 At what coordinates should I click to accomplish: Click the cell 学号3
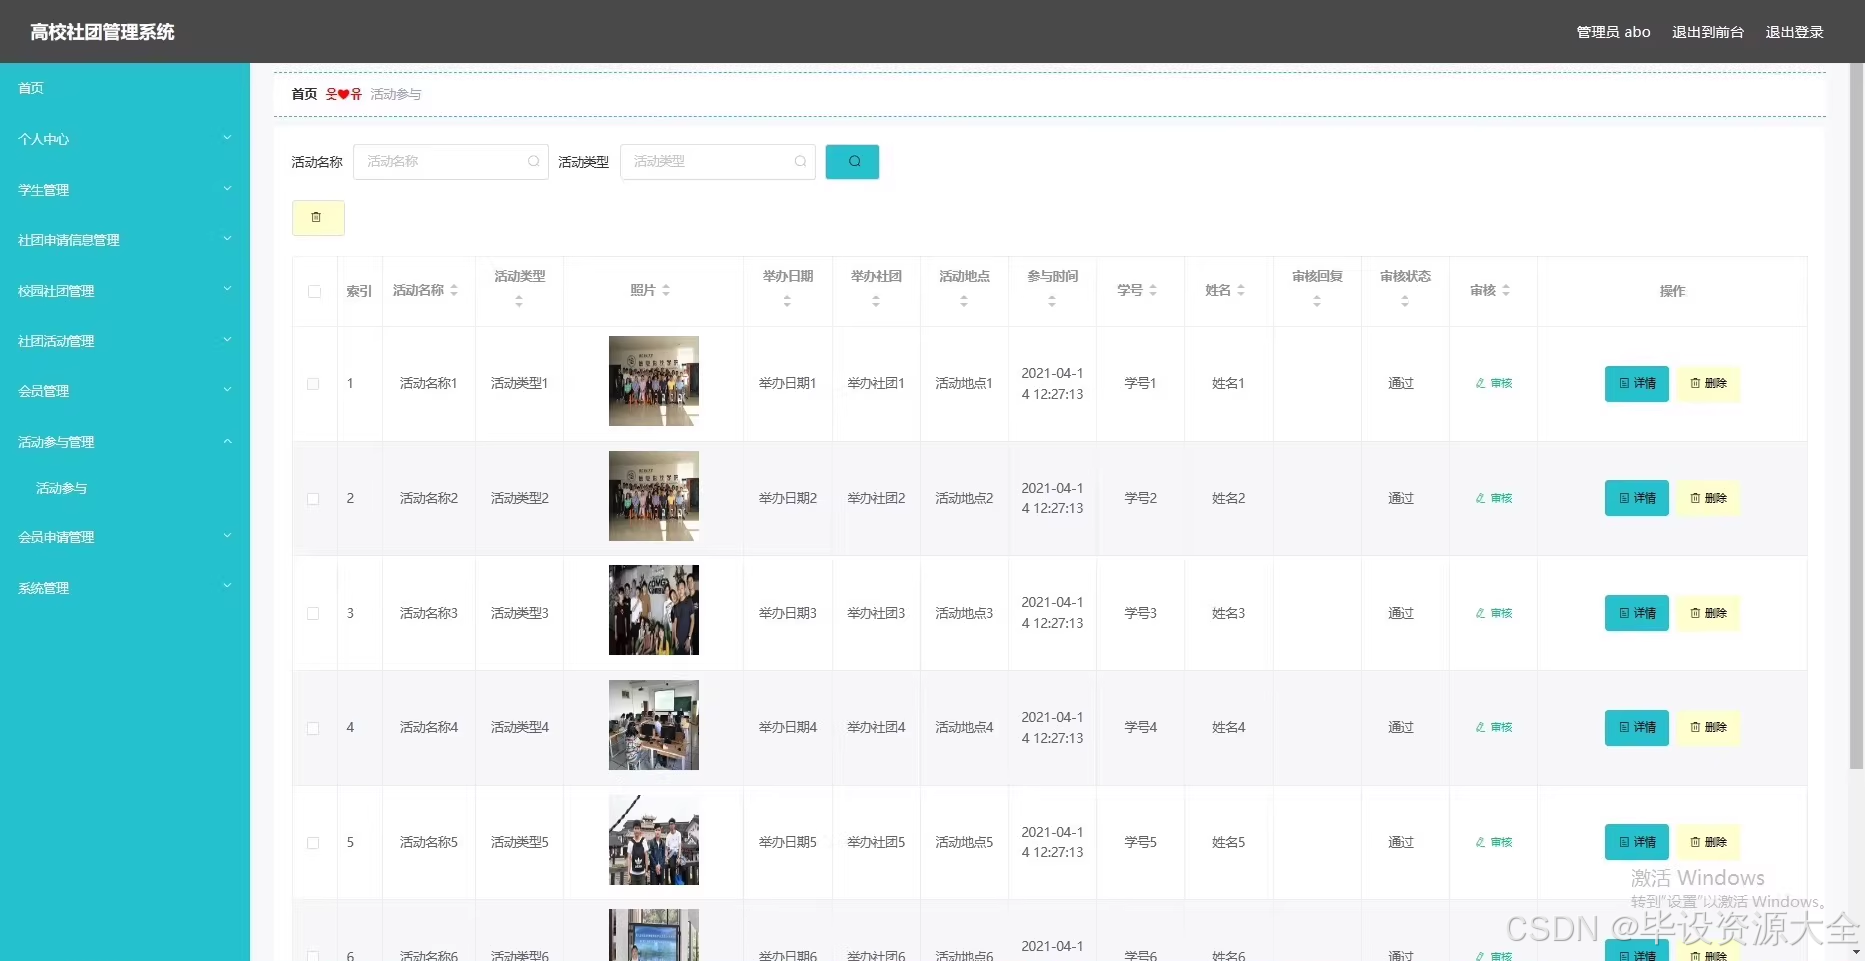(1140, 613)
